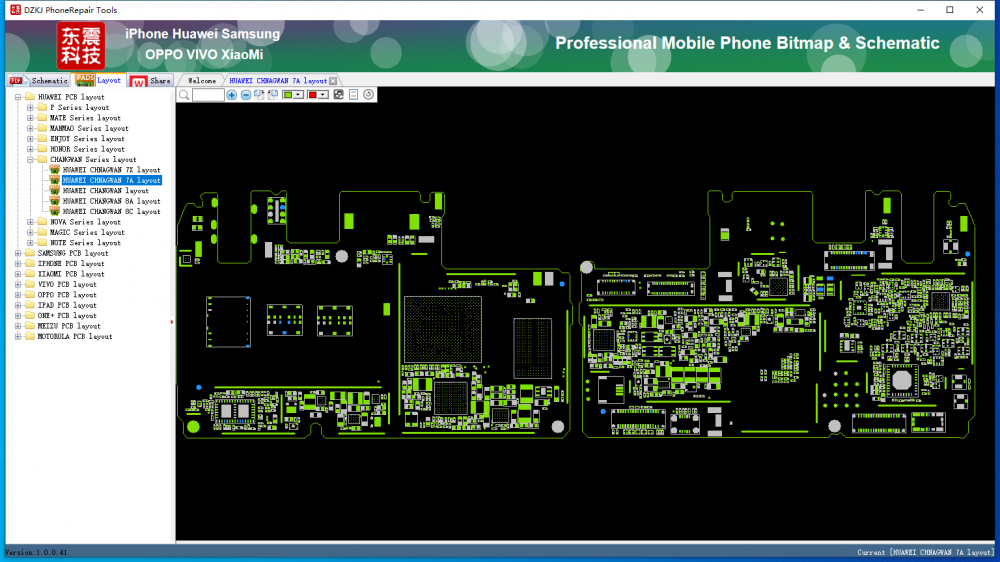The height and width of the screenshot is (562, 1000).
Task: Open the red color dropdown
Action: 323,95
